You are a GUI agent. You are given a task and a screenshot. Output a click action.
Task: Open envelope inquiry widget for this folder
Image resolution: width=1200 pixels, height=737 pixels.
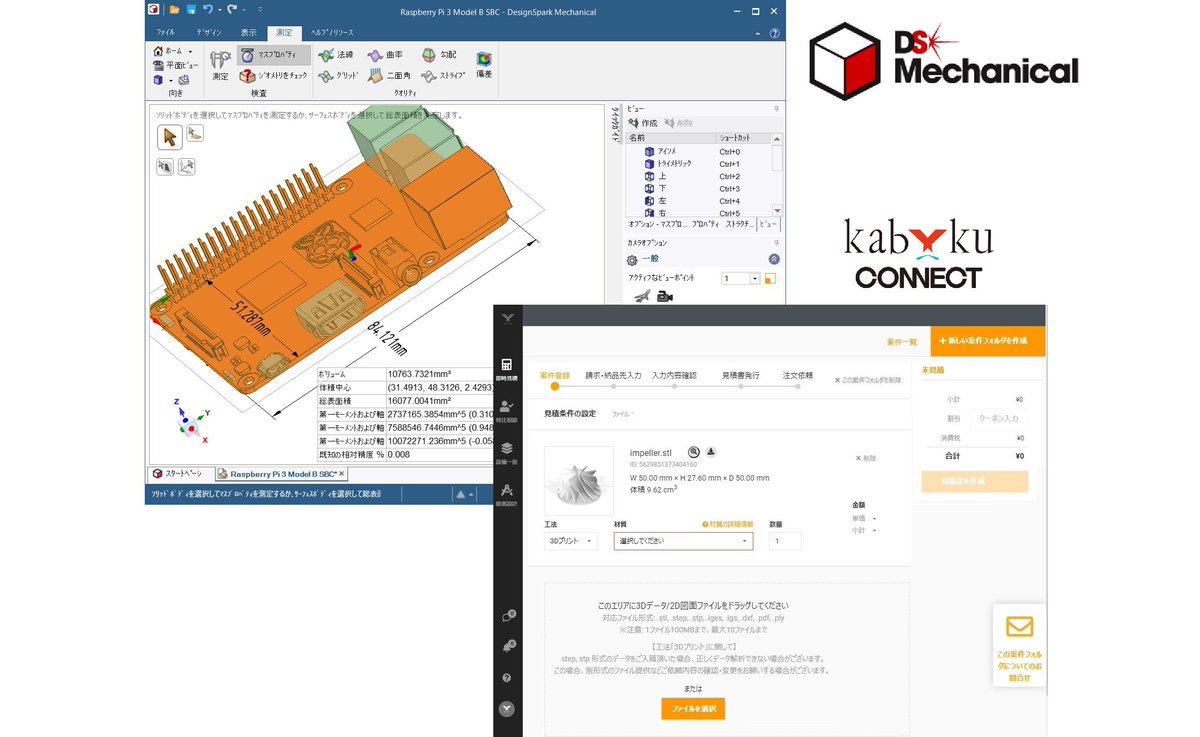[1019, 645]
